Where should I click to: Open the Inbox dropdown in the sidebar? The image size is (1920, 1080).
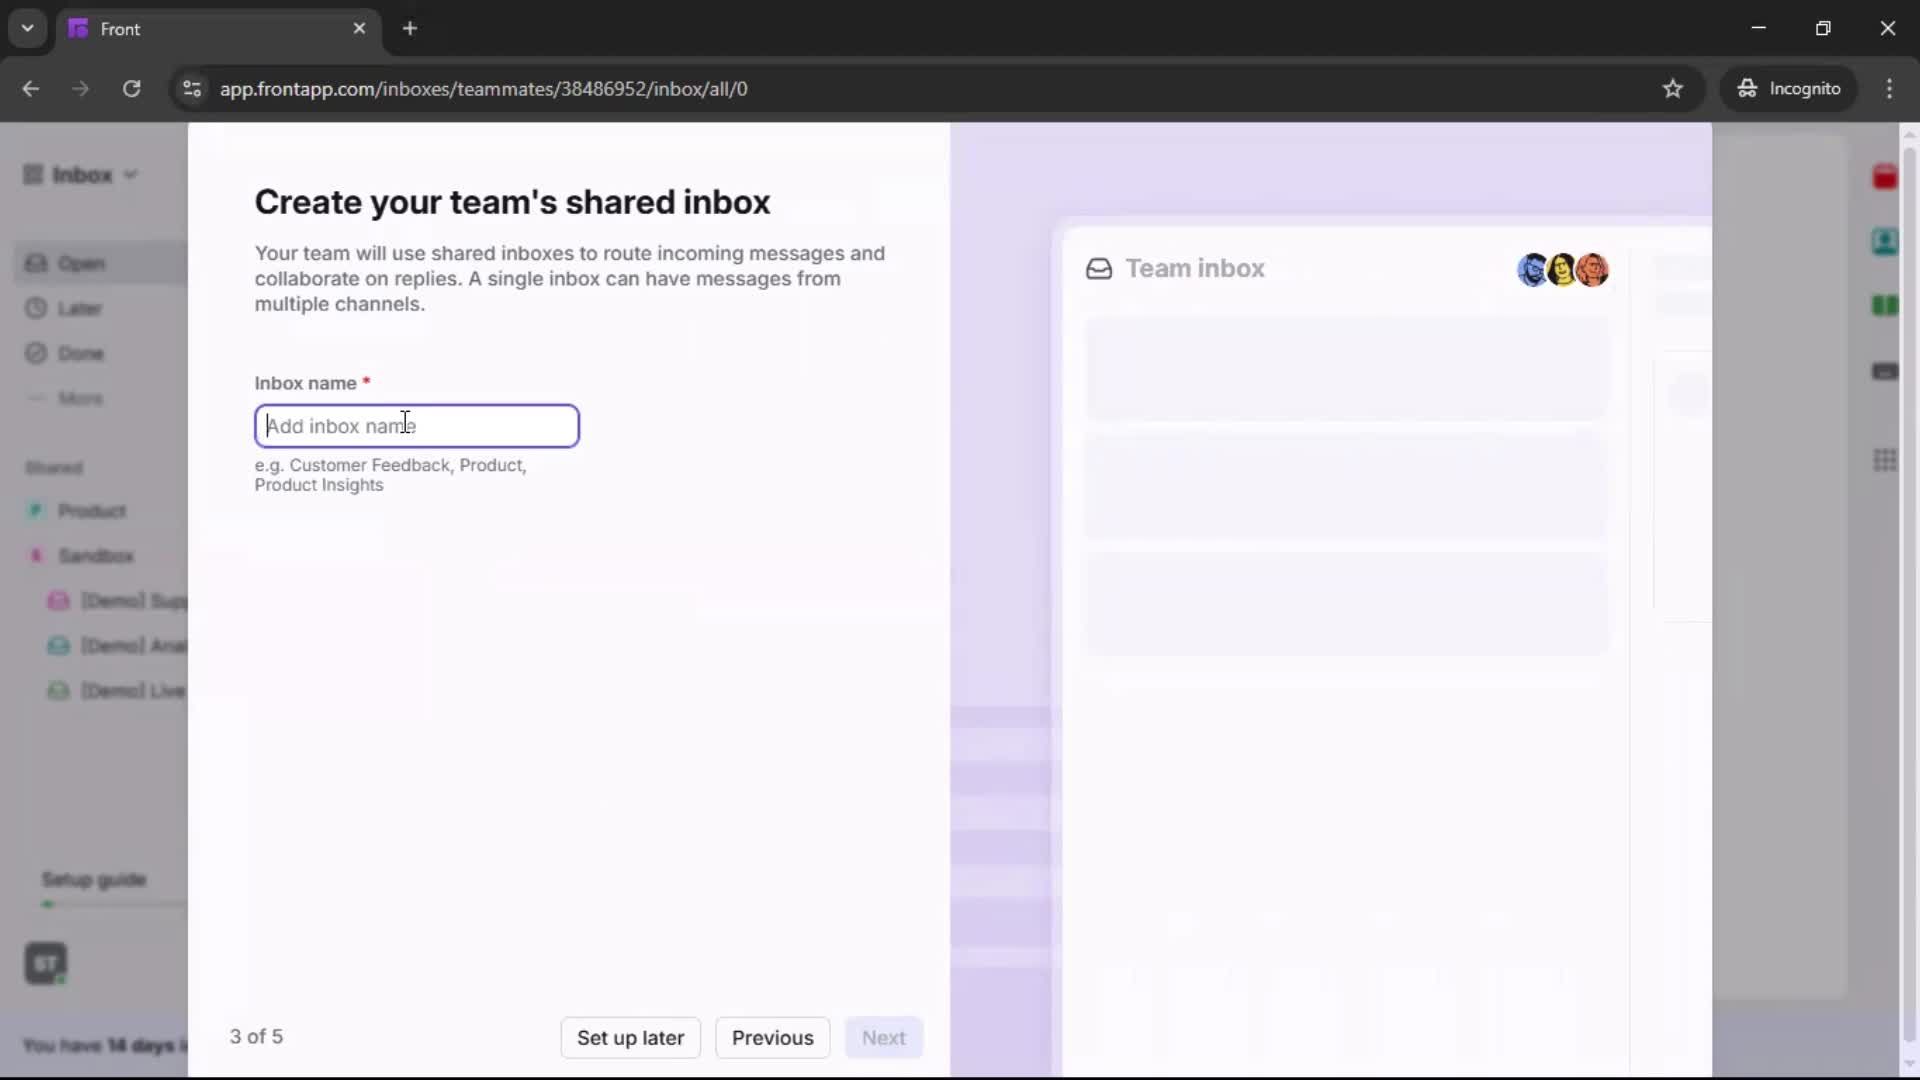click(131, 174)
